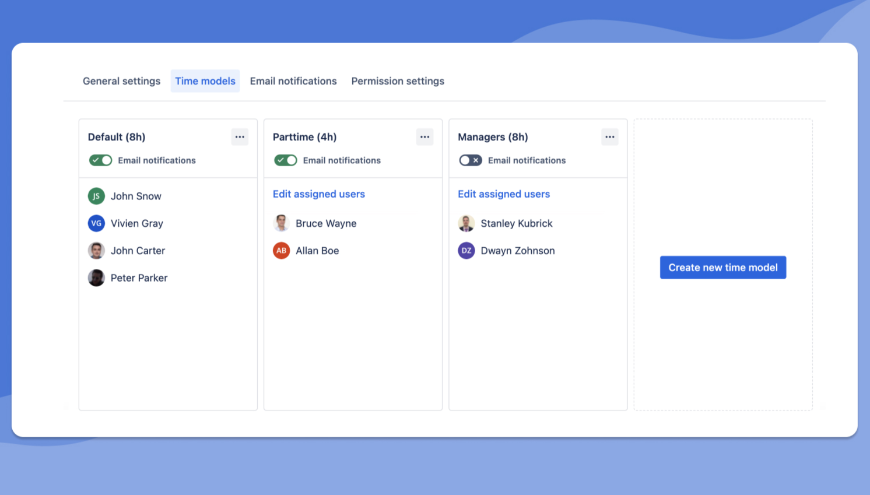Screen dimensions: 870x495
Task: Open the Parttime (4h) more options menu
Action: click(424, 137)
